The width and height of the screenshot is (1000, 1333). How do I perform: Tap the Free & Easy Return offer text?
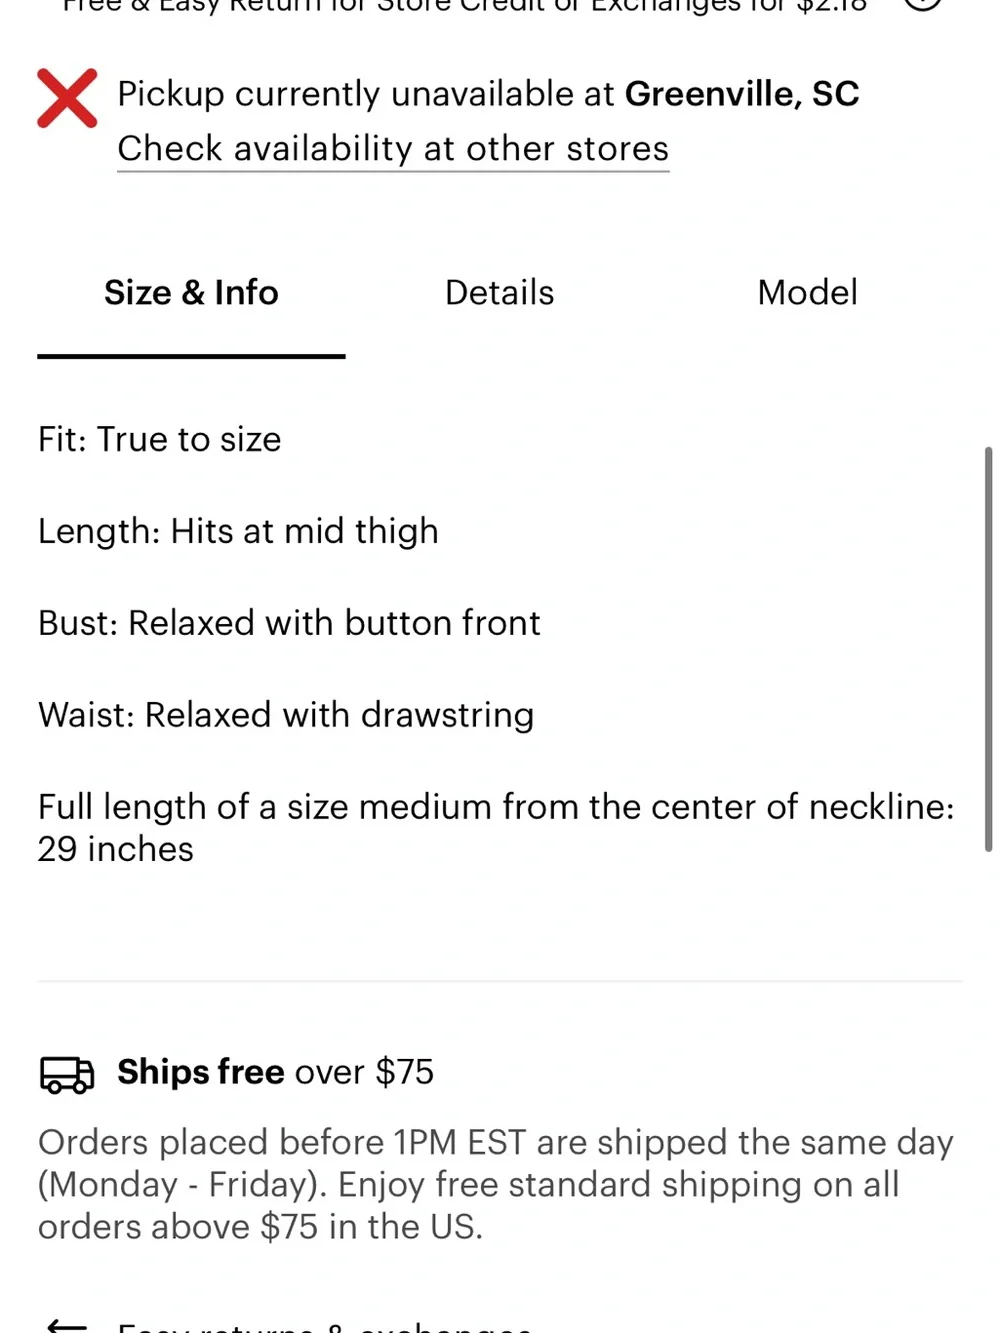[464, 5]
